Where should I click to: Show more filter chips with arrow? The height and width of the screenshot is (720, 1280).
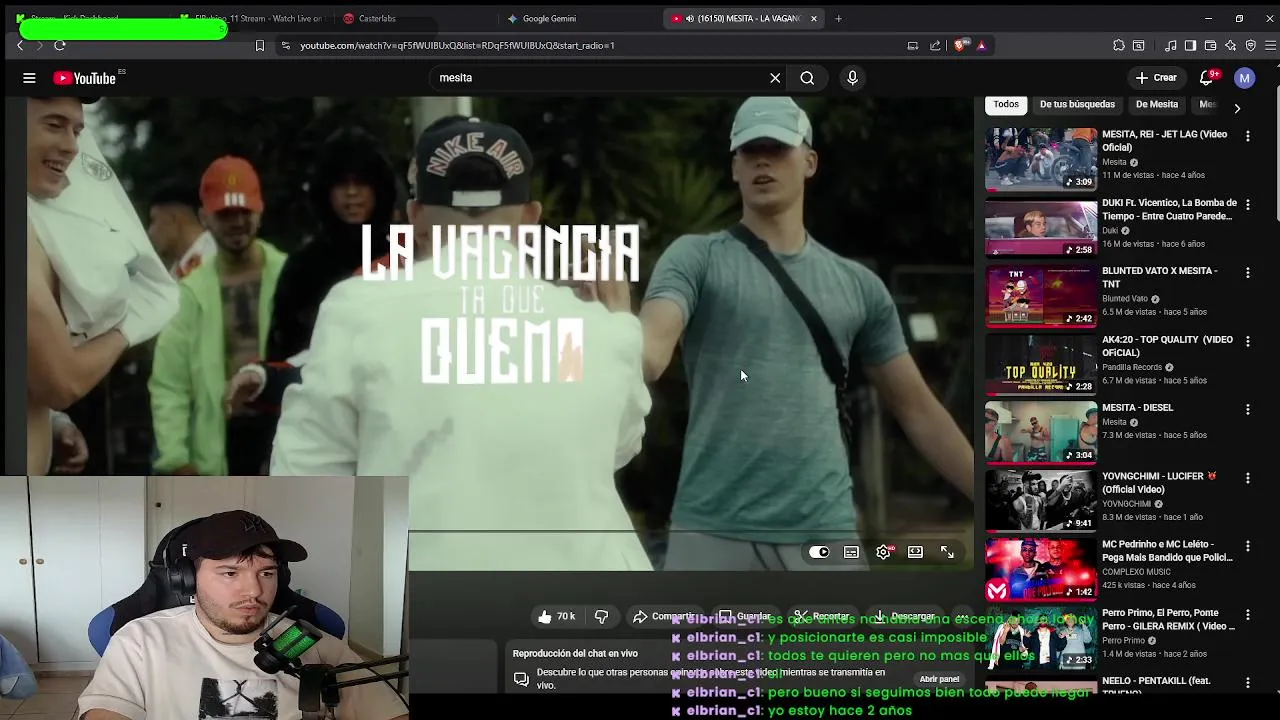click(1237, 108)
